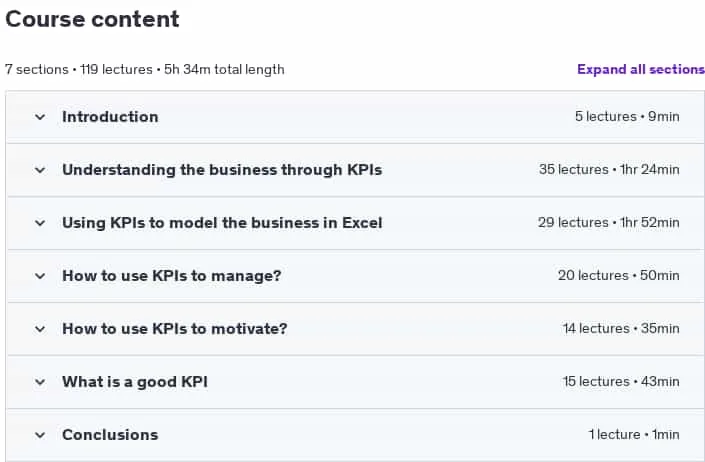Click Expand all sections link

pos(641,69)
